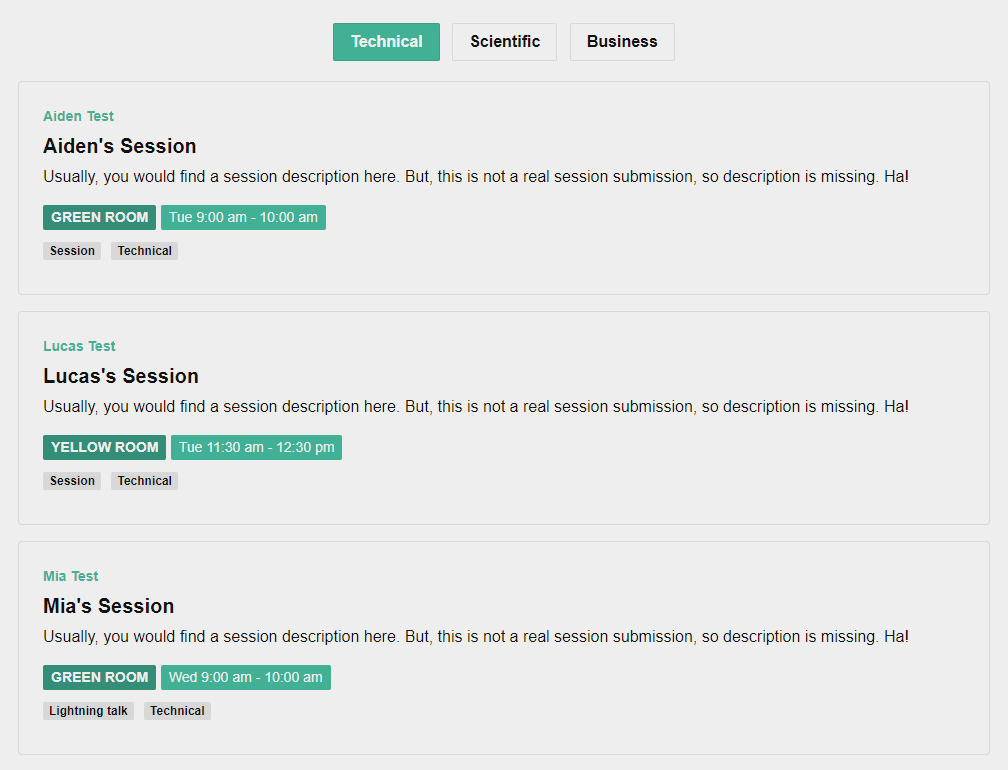The height and width of the screenshot is (770, 1008).
Task: Open speaker Mia Test link
Action: click(x=70, y=576)
